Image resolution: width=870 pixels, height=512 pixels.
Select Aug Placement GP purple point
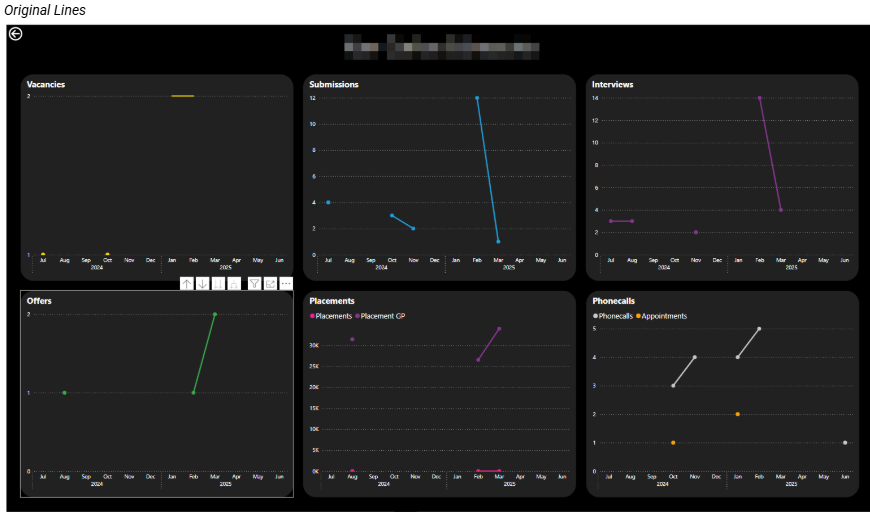pyautogui.click(x=352, y=339)
